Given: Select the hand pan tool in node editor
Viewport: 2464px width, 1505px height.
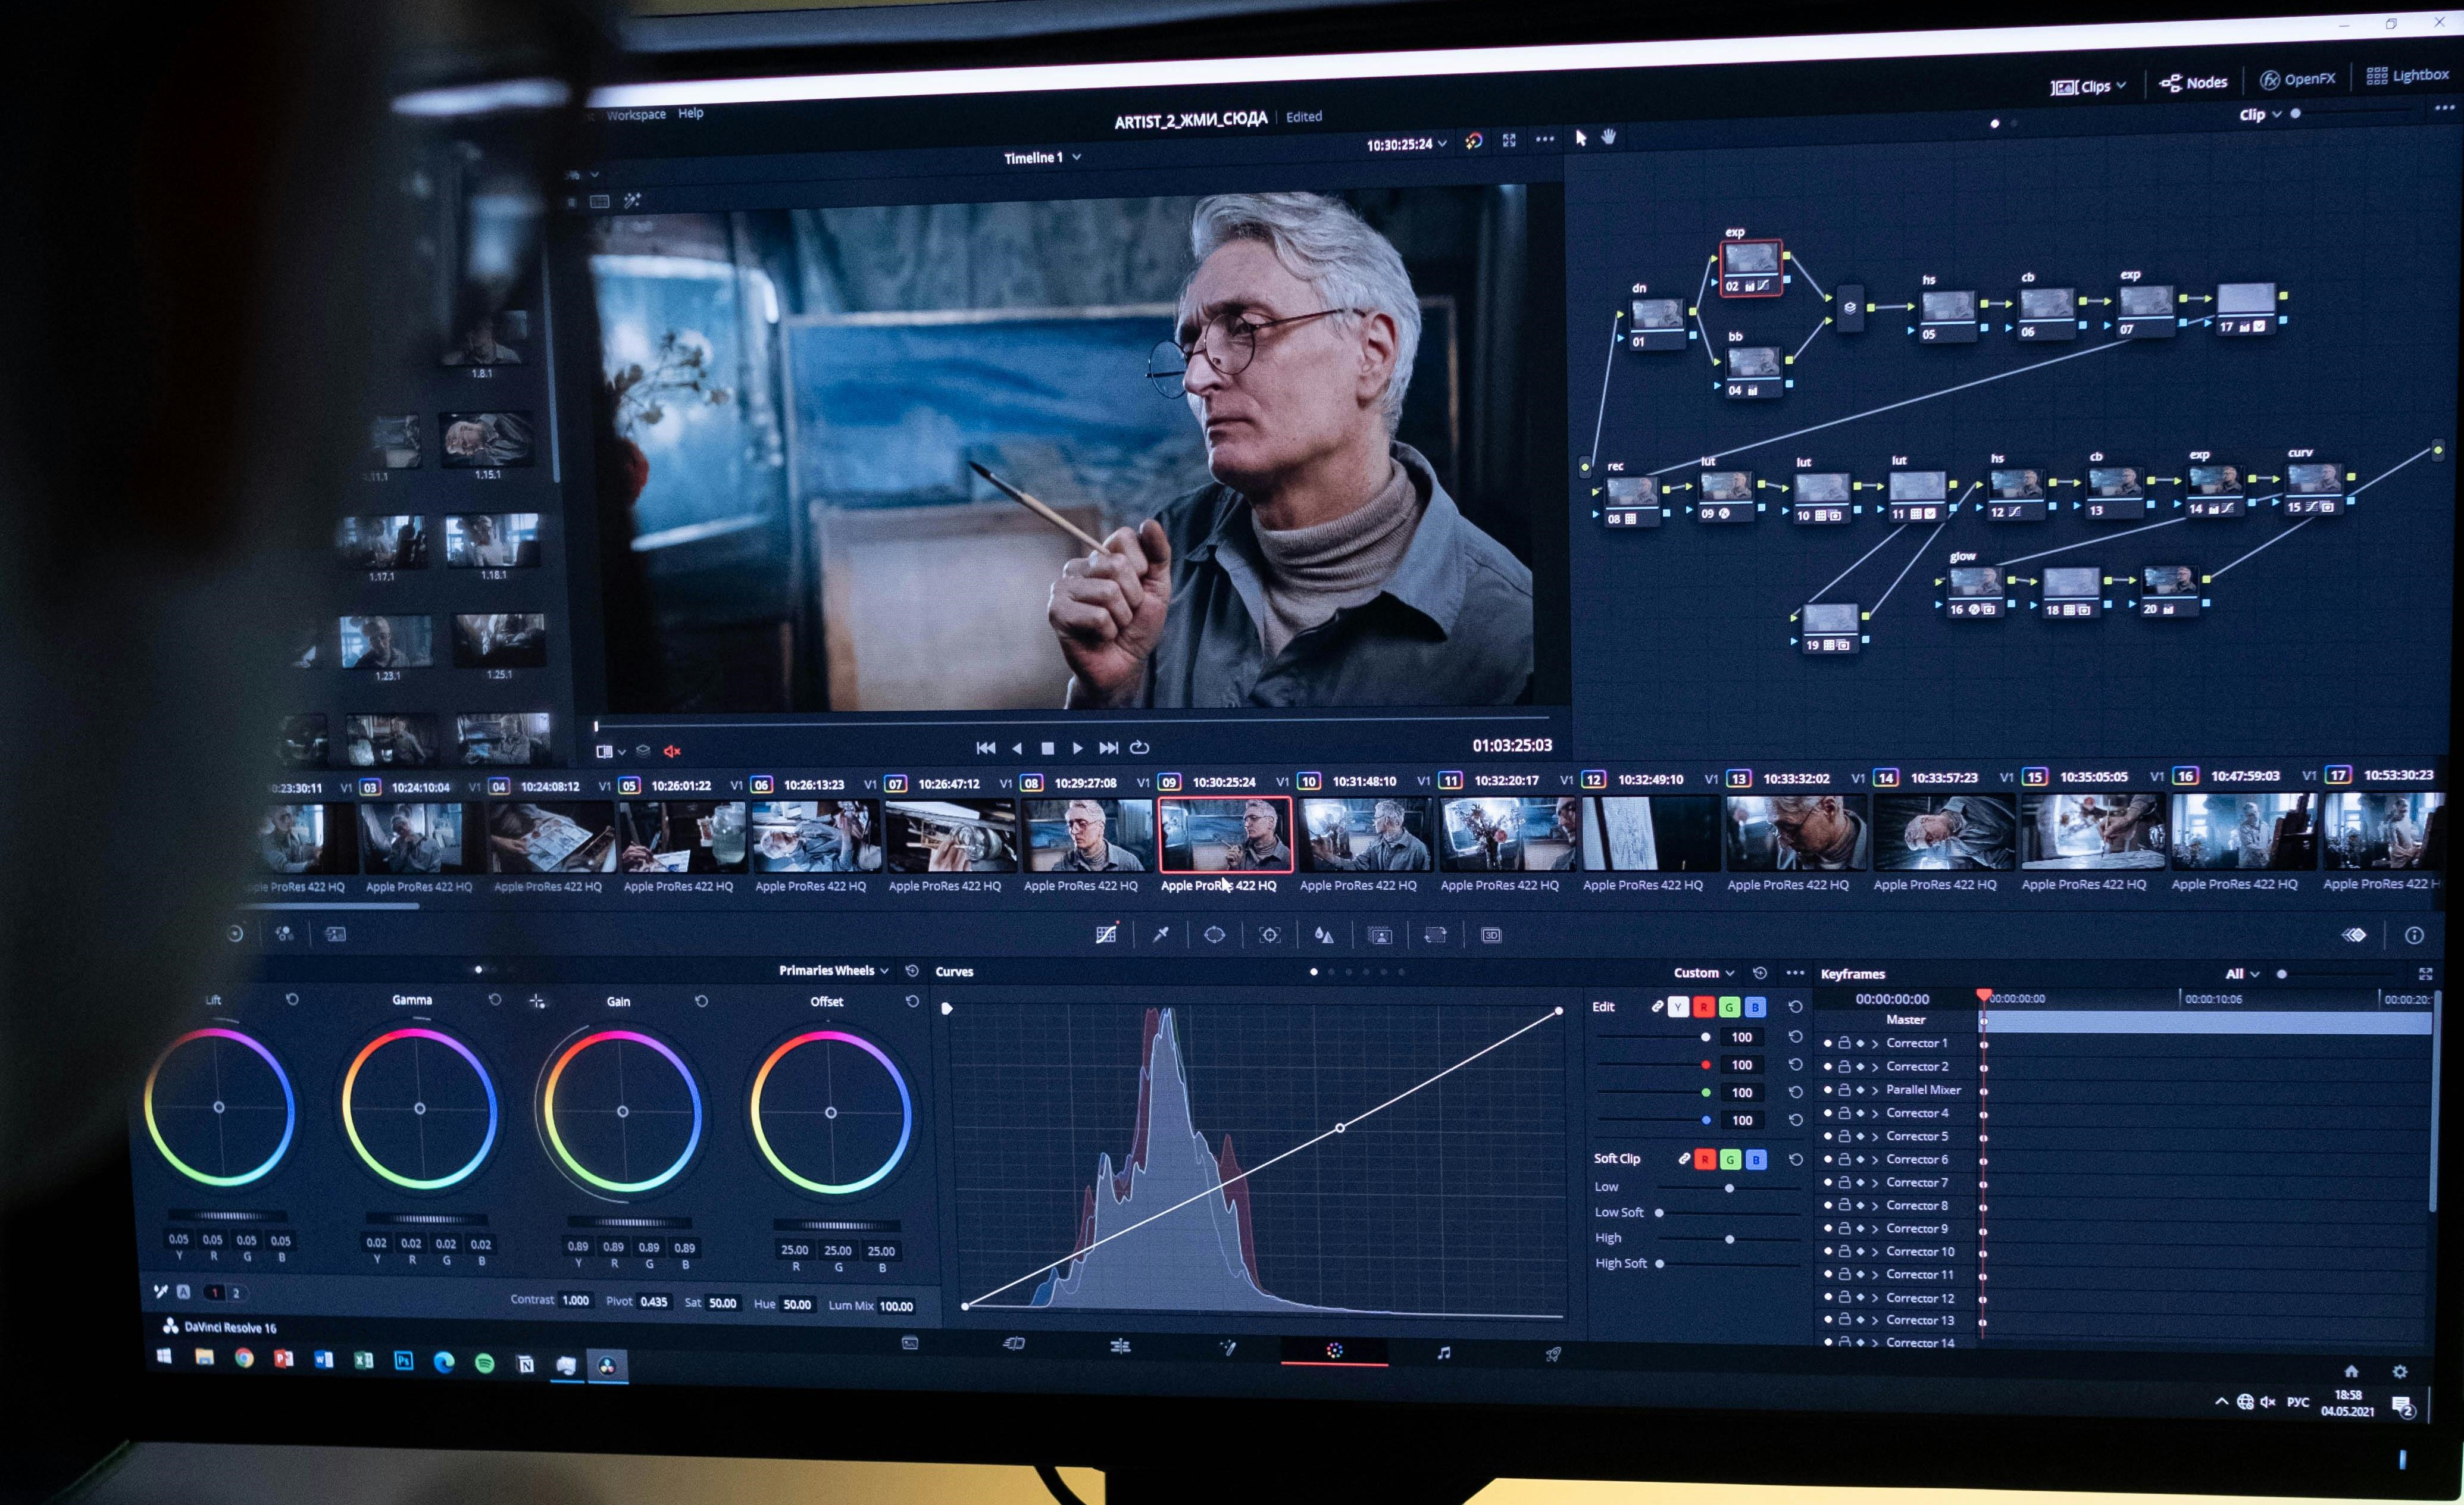Looking at the screenshot, I should pyautogui.click(x=1609, y=137).
